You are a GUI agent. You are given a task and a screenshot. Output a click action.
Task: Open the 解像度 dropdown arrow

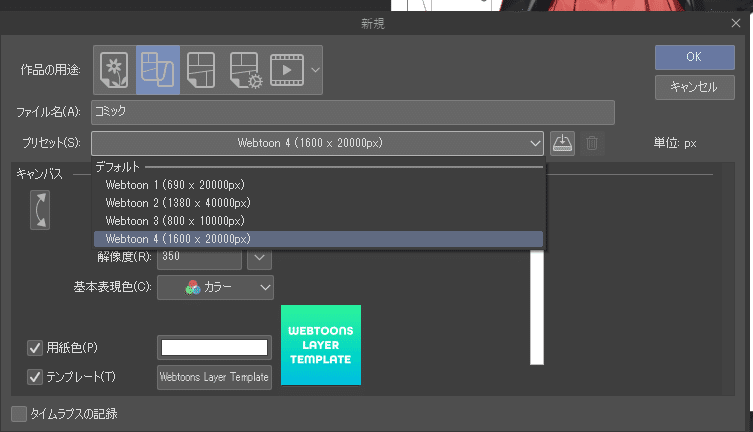259,258
